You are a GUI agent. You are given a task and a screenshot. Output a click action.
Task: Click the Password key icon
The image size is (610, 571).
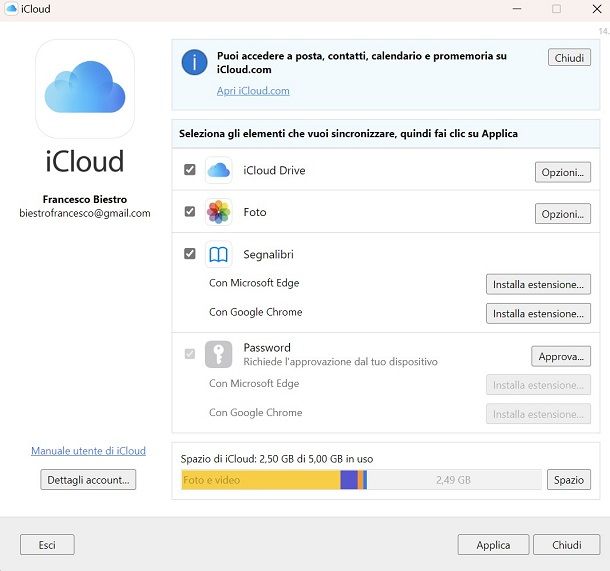(219, 354)
